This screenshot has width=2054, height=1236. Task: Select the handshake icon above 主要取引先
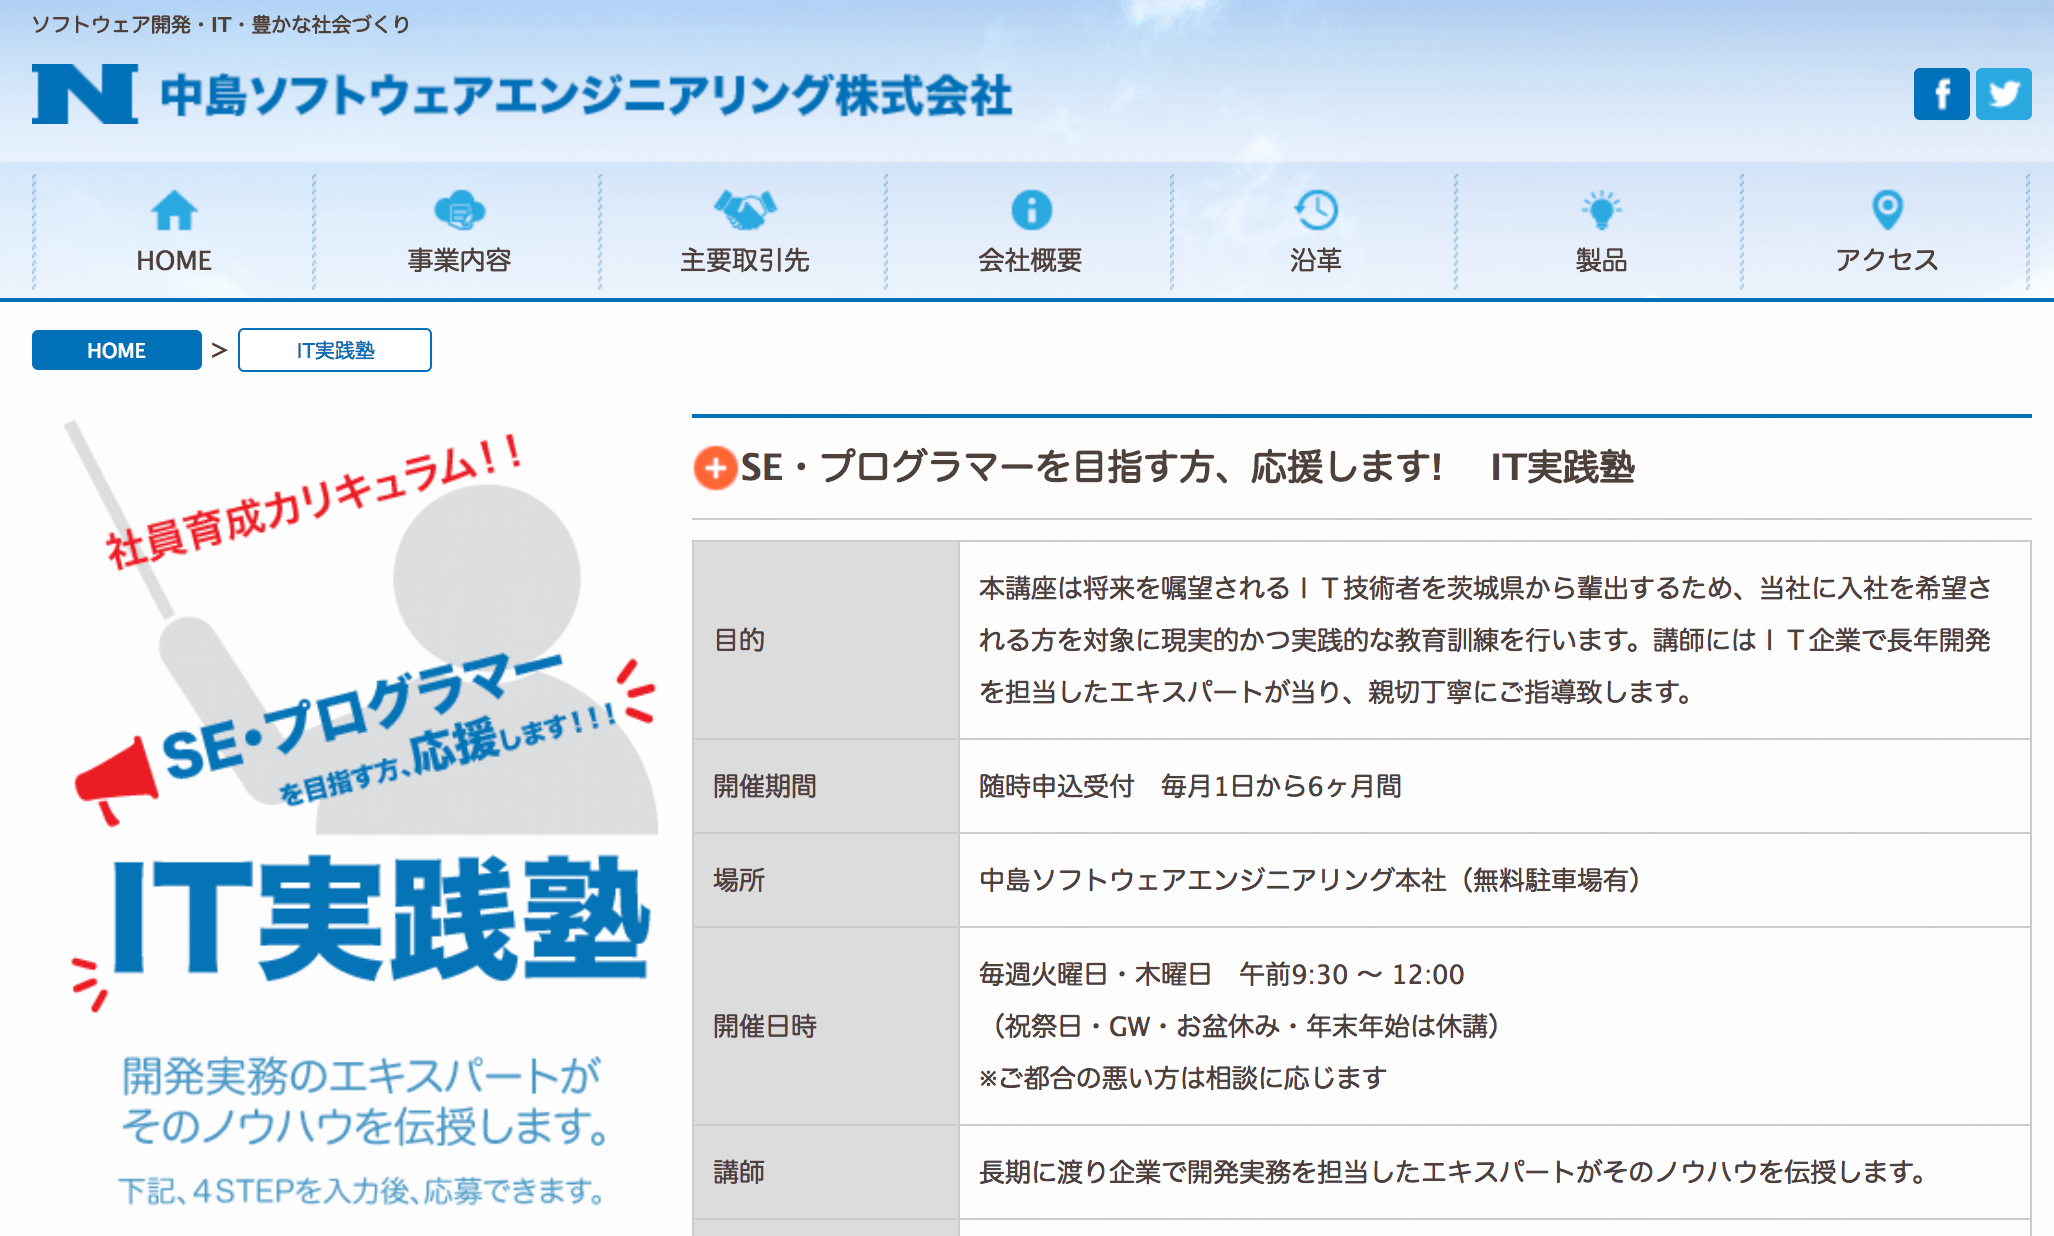pyautogui.click(x=745, y=209)
